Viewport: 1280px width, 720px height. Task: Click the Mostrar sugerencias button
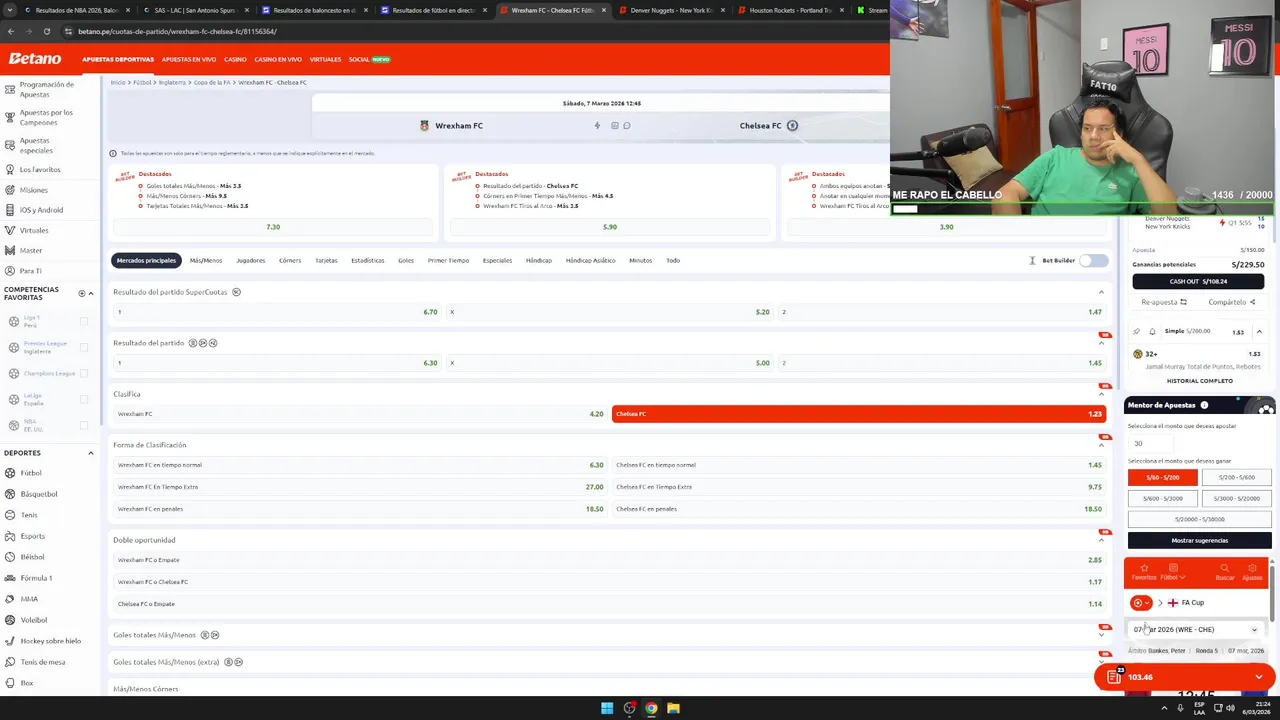click(1199, 540)
